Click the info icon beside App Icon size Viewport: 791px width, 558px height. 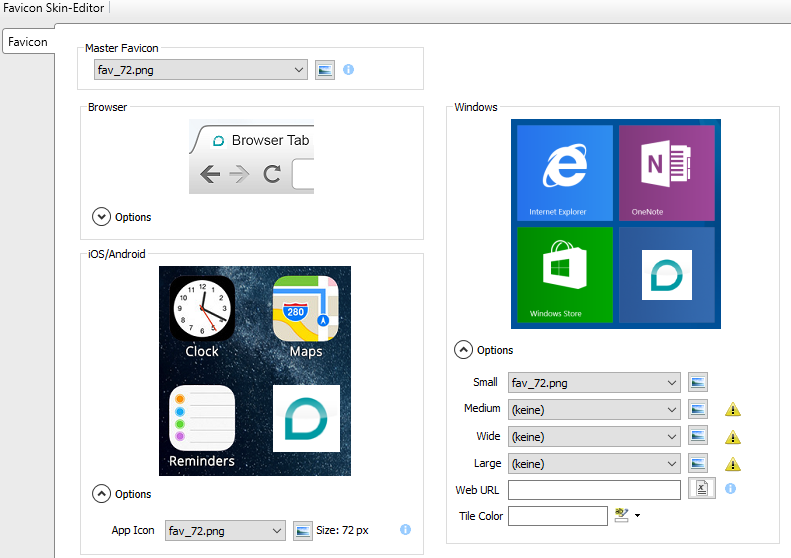pyautogui.click(x=405, y=530)
